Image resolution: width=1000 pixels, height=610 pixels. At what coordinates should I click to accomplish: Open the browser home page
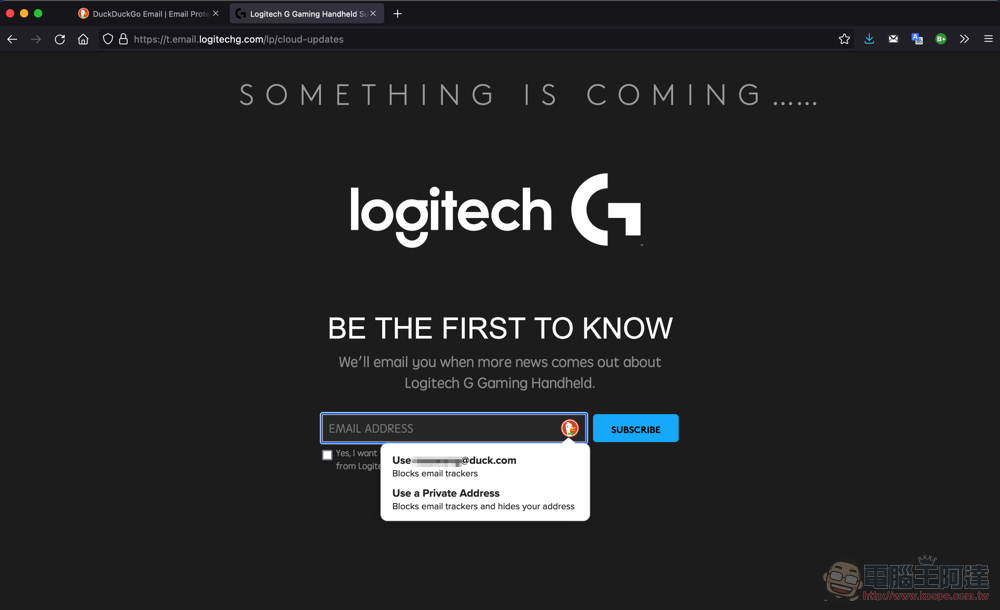[x=83, y=40]
